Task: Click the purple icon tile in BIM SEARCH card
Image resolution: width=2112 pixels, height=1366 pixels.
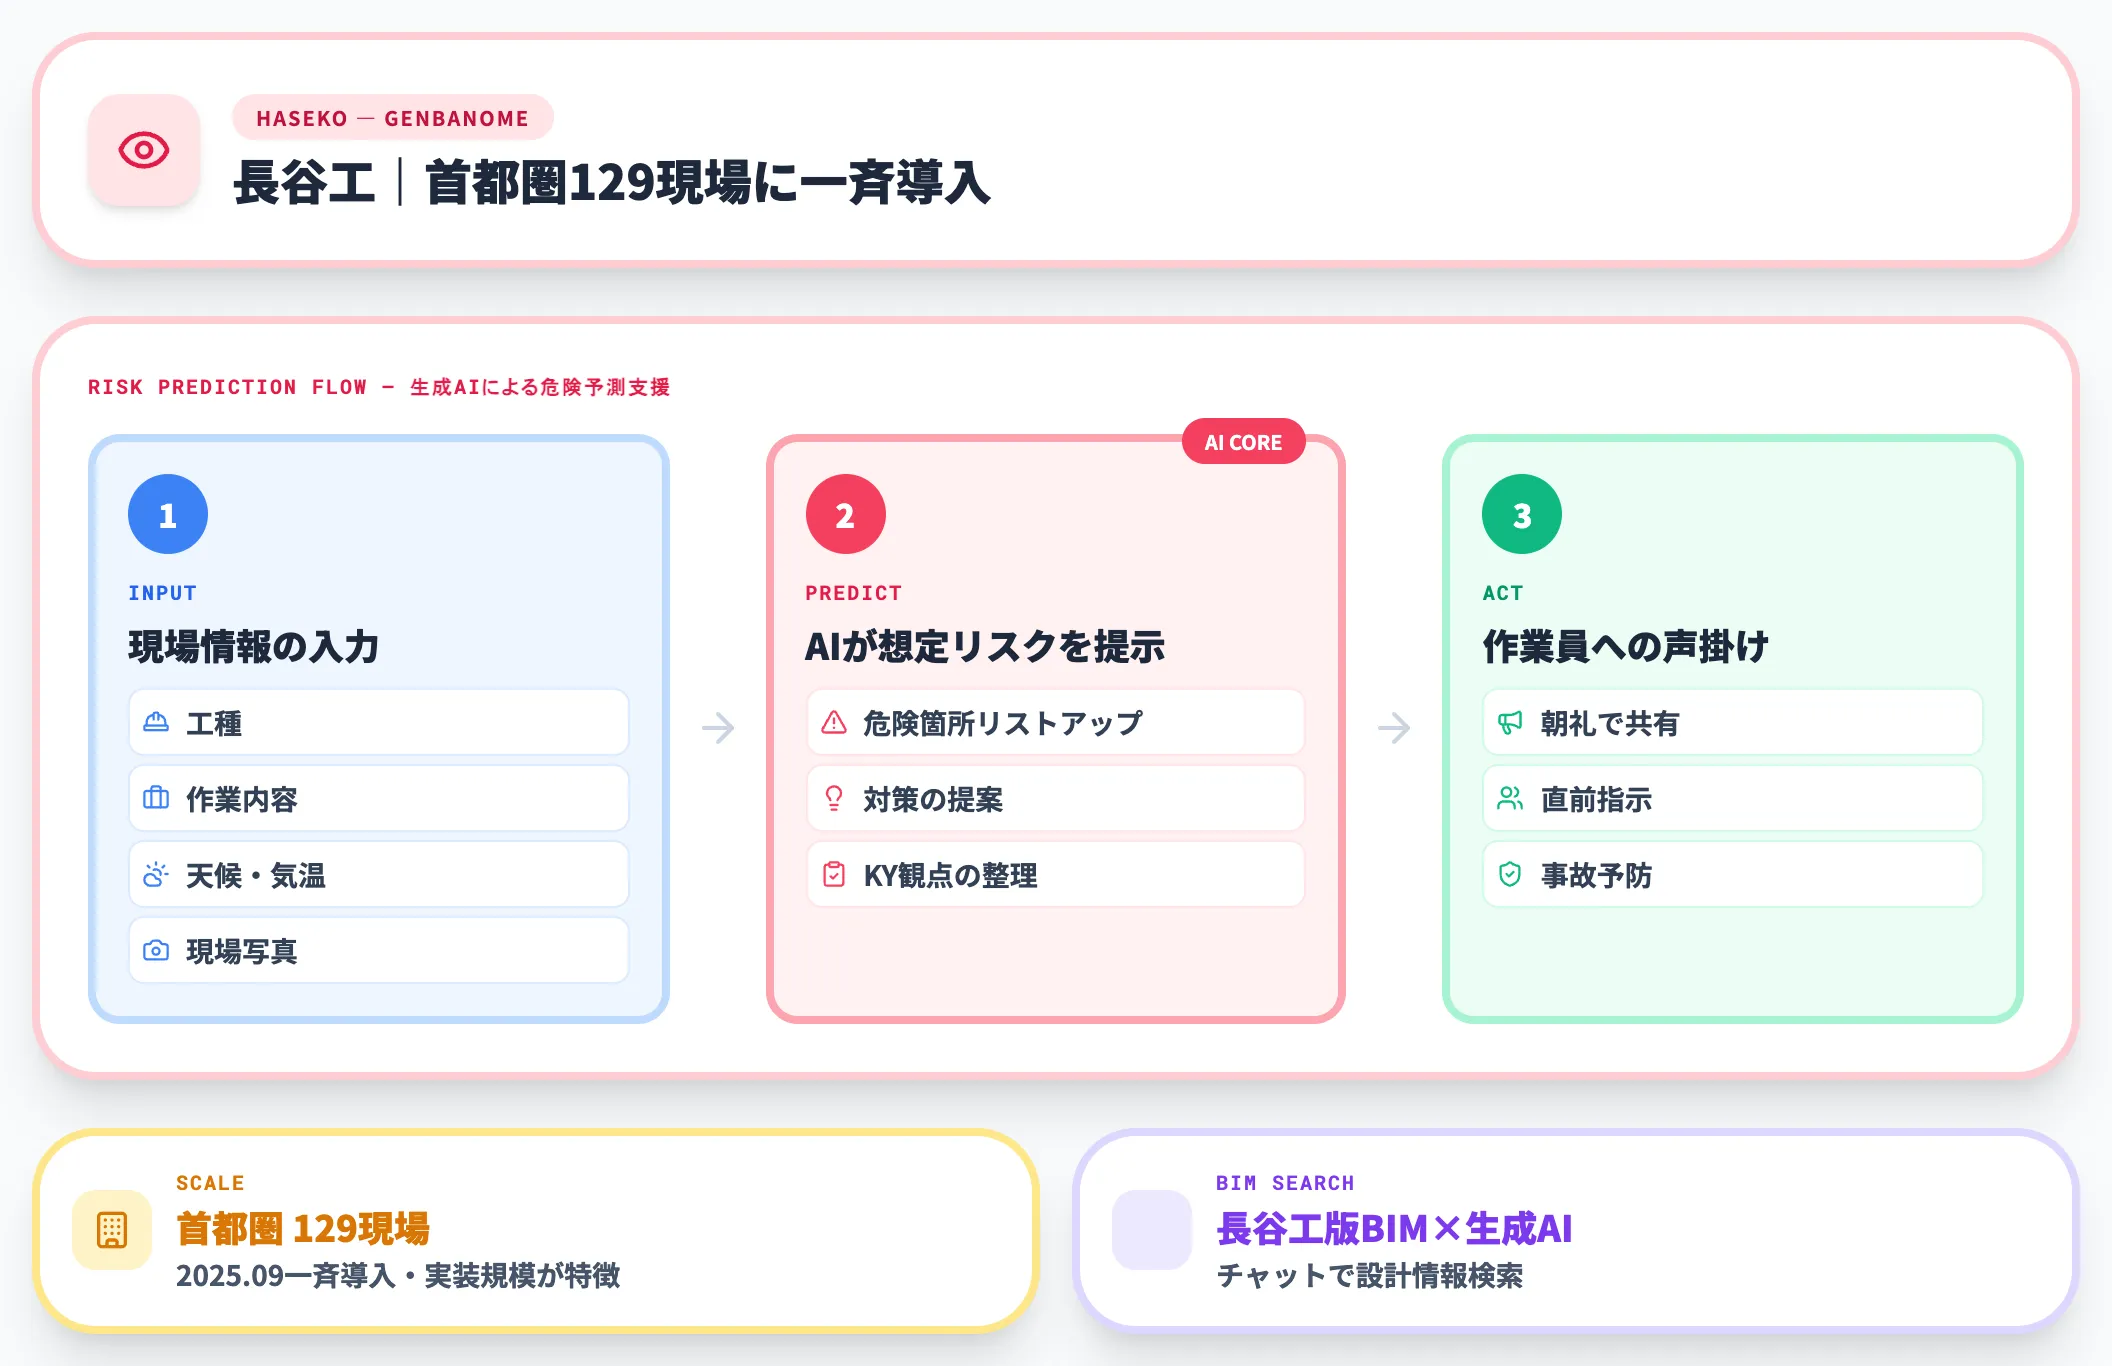Action: click(x=1152, y=1230)
